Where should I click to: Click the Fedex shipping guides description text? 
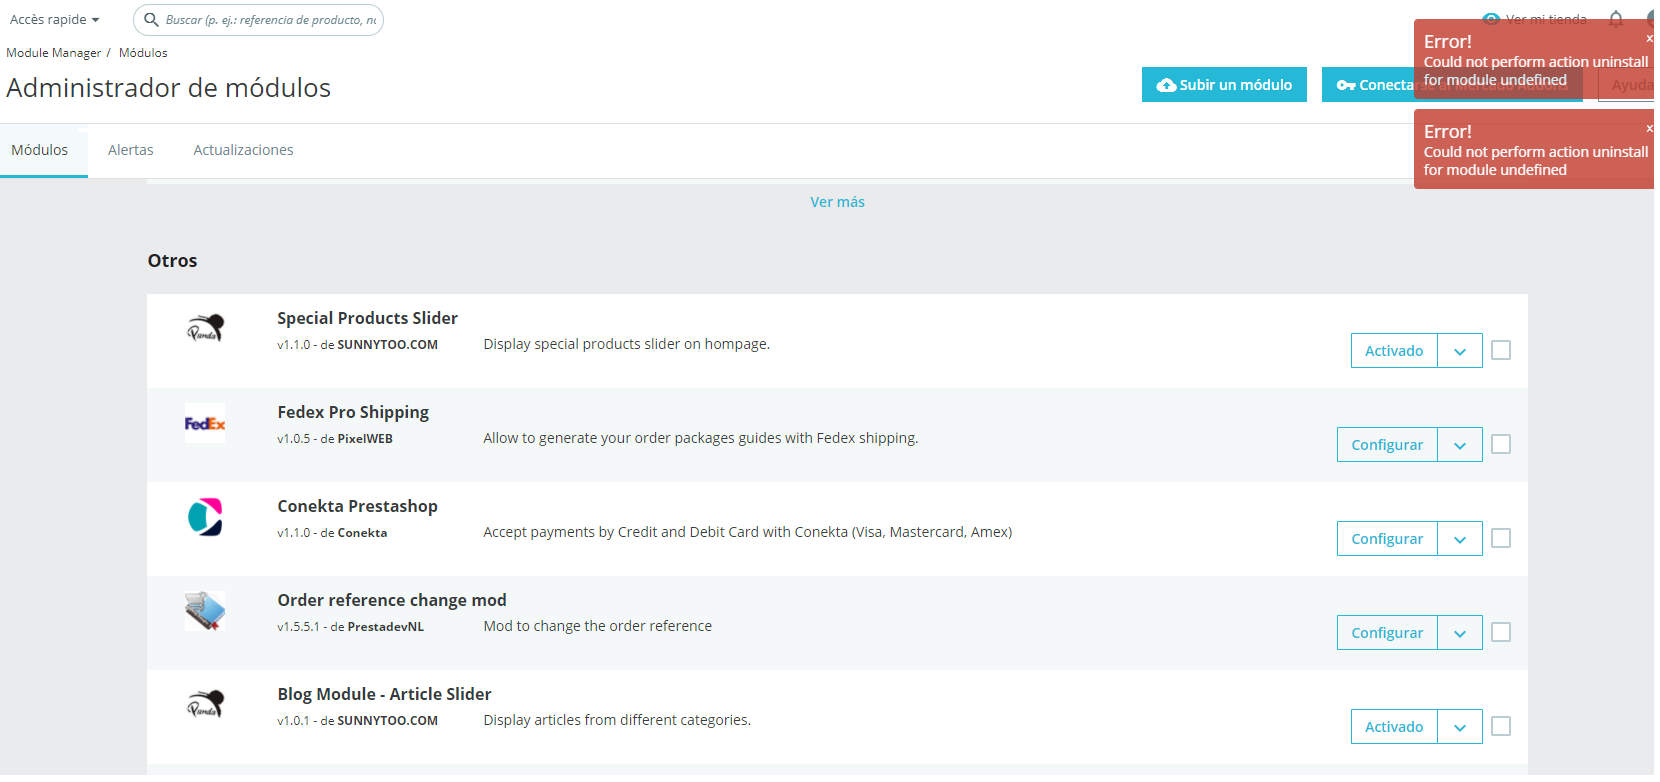pyautogui.click(x=701, y=438)
